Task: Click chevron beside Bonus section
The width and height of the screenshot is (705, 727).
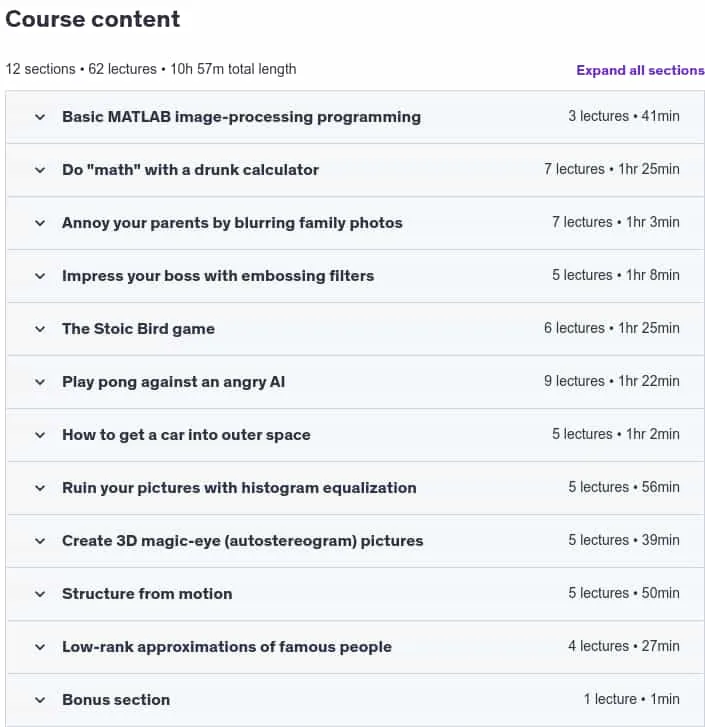Action: (x=40, y=700)
